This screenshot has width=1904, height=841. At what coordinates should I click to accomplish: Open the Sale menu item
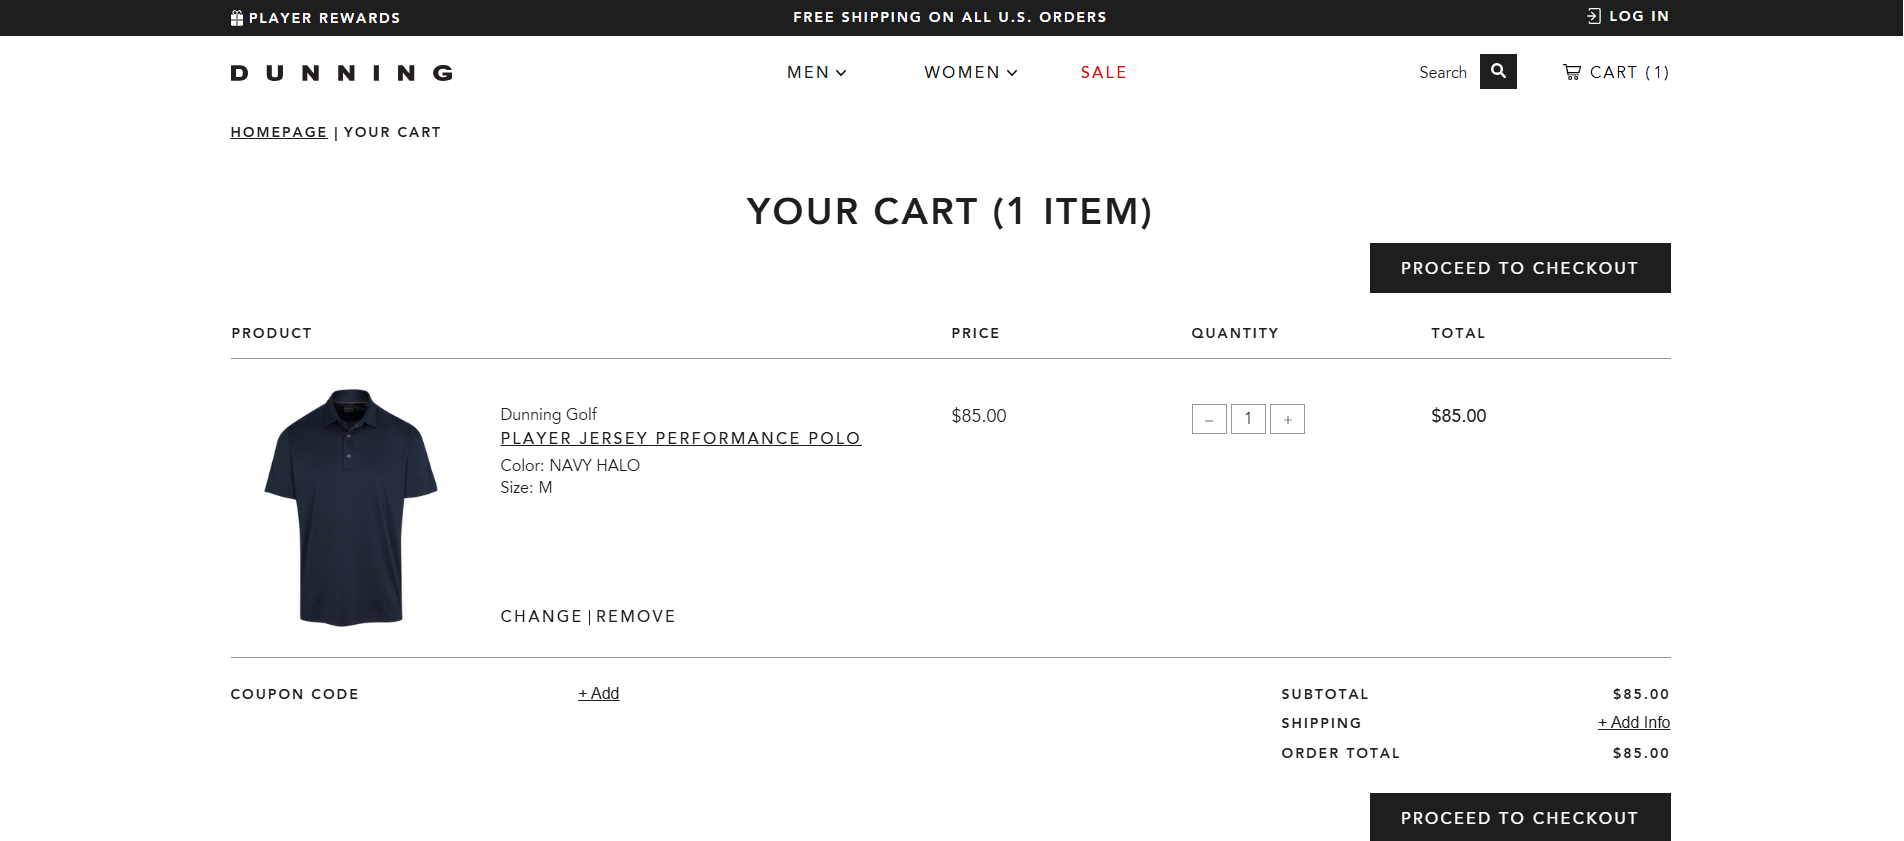pos(1103,72)
